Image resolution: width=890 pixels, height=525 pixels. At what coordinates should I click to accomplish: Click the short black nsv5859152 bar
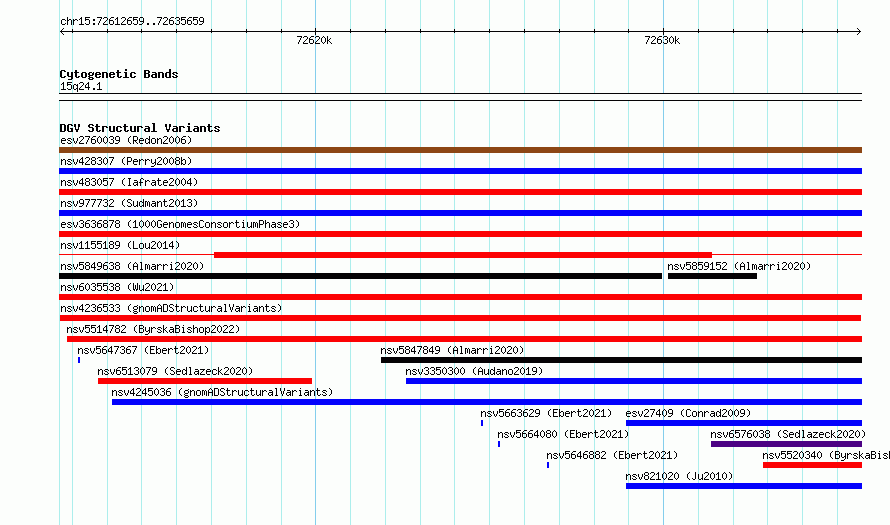pos(712,276)
